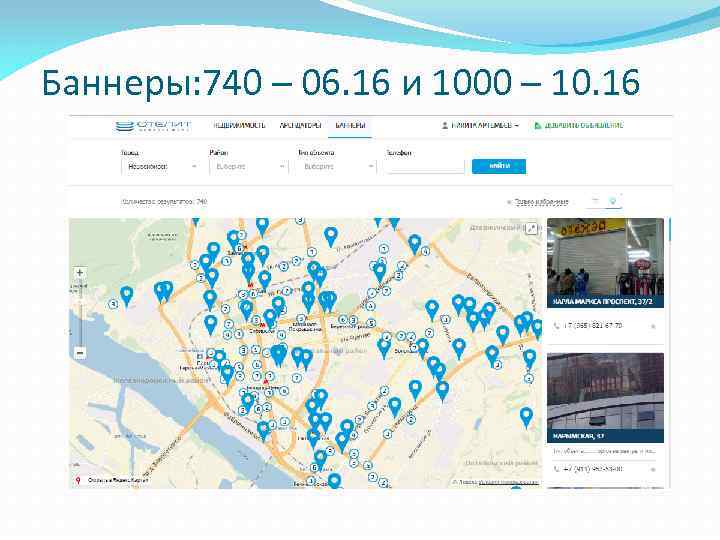The height and width of the screenshot is (540, 720).
Task: Click the blue Найти search button
Action: pos(499,166)
